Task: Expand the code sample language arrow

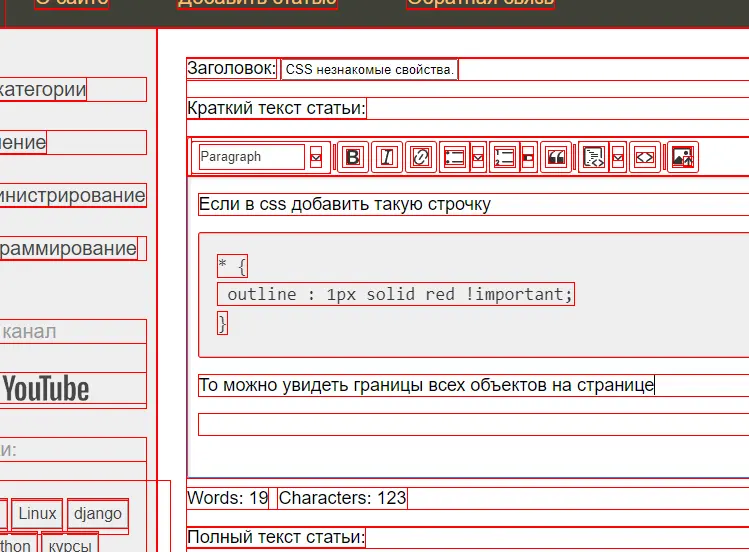Action: tap(618, 157)
